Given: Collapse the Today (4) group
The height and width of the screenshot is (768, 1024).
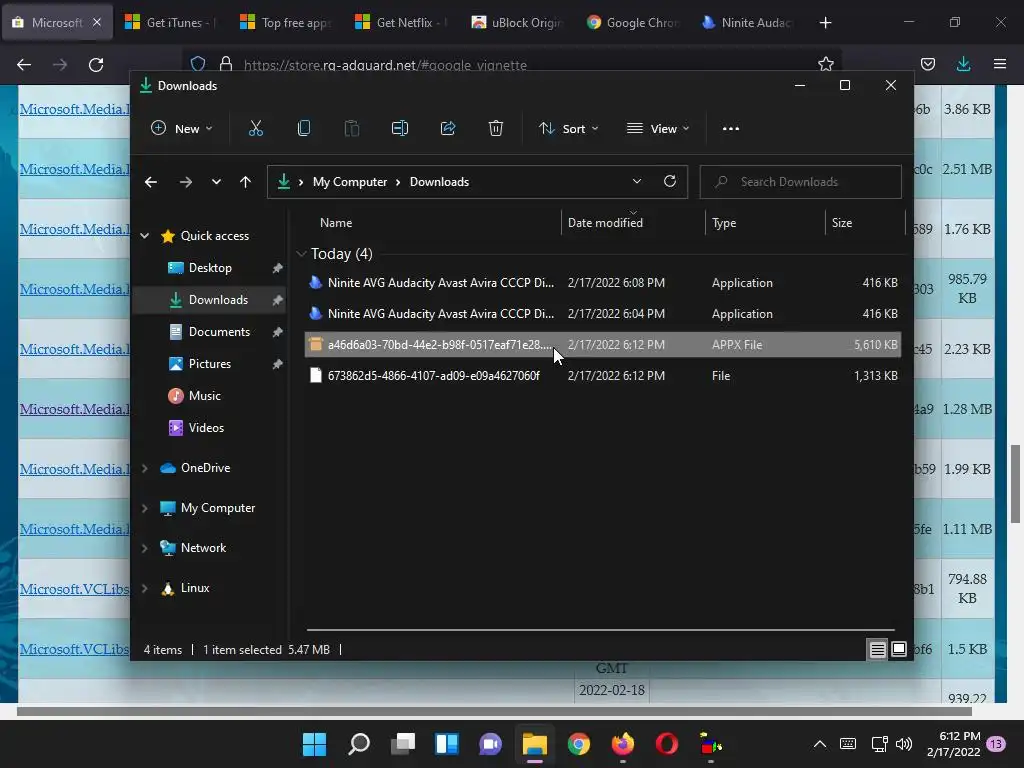Looking at the screenshot, I should point(301,253).
